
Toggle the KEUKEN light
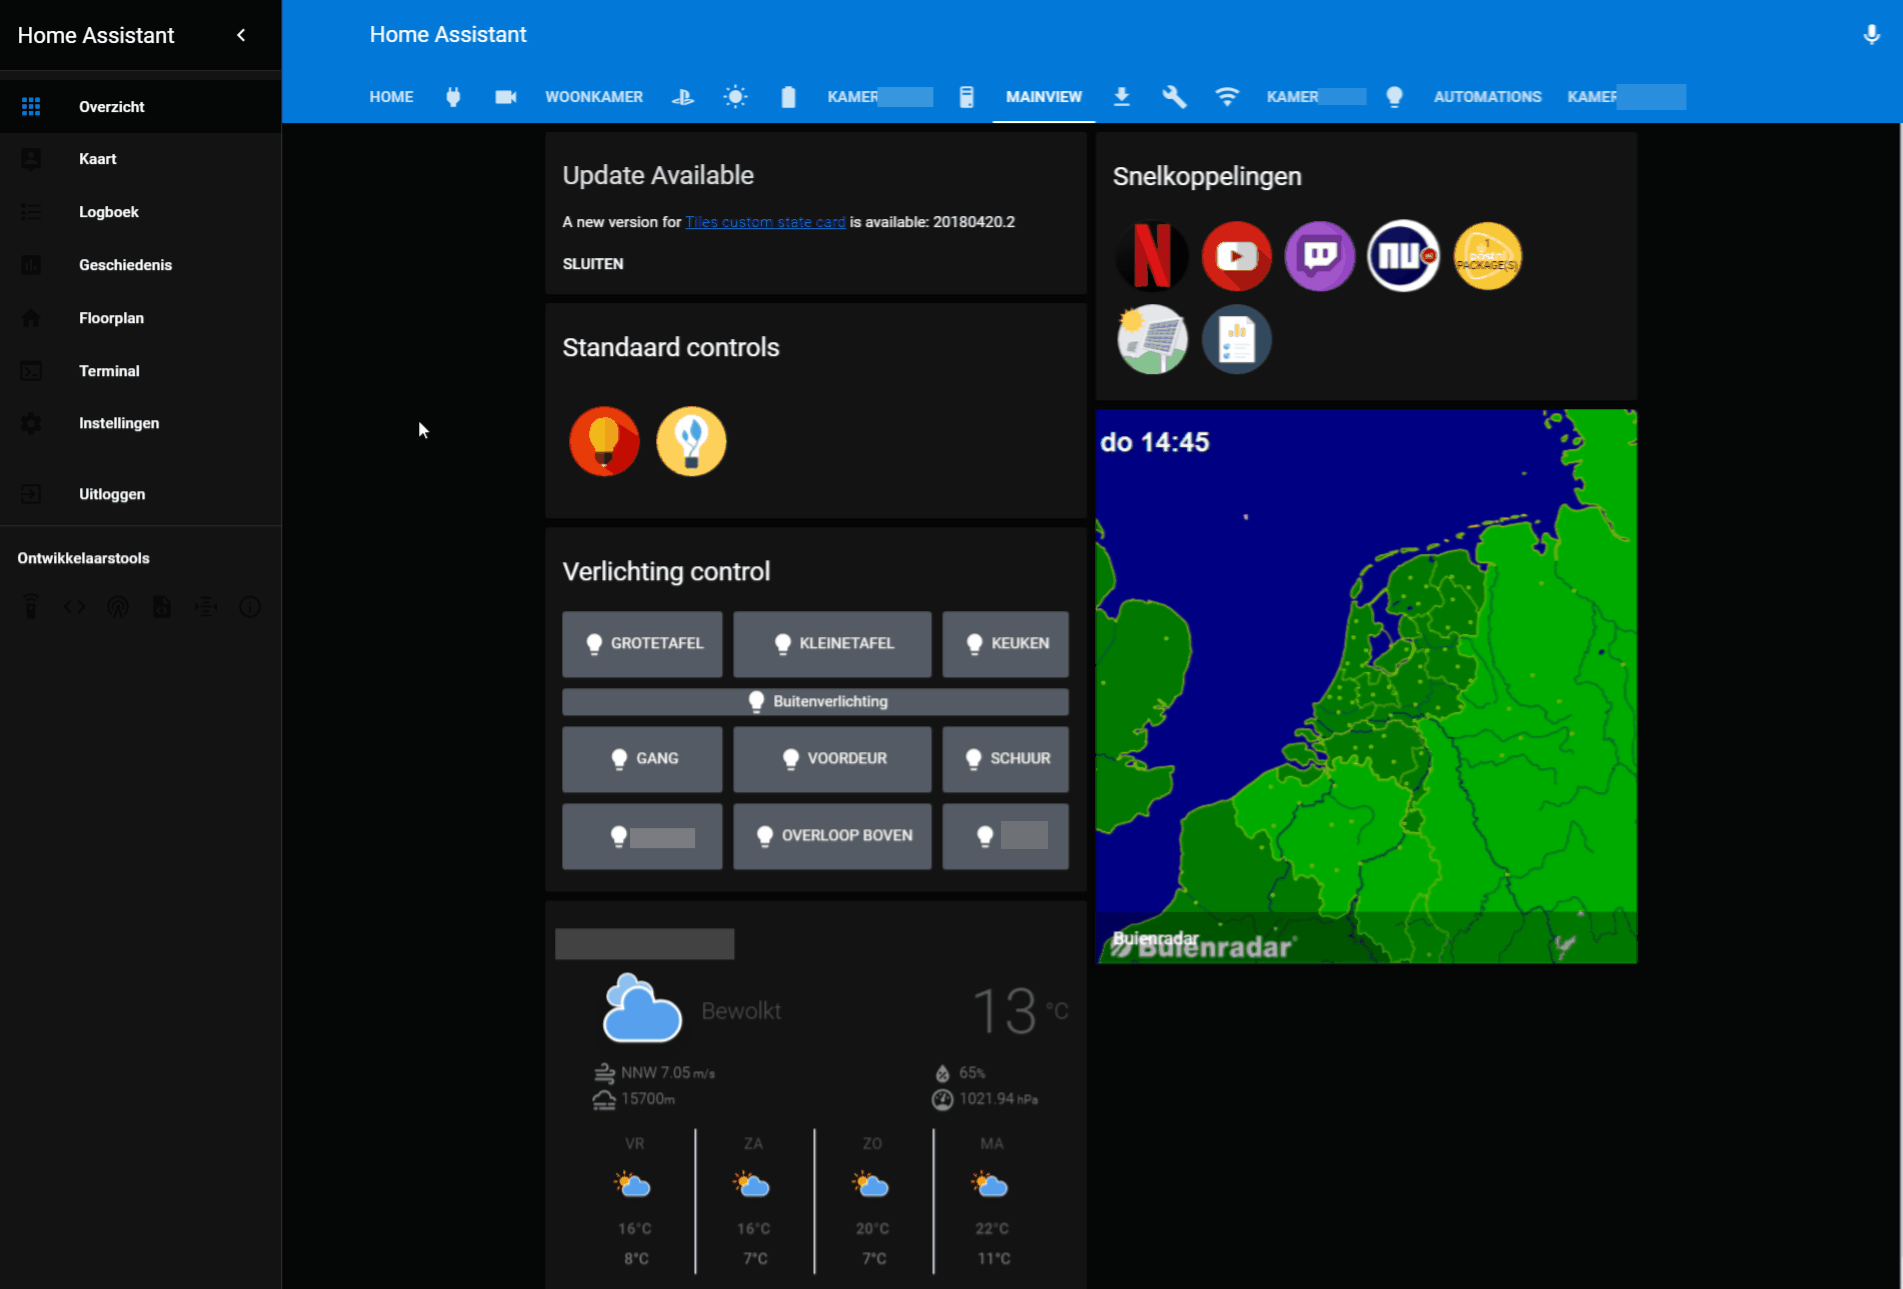pos(1005,644)
